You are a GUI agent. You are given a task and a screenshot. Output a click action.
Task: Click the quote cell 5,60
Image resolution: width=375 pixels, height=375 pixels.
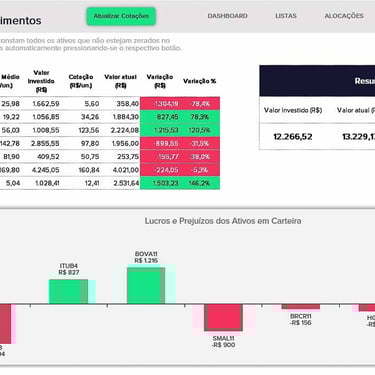tap(92, 104)
